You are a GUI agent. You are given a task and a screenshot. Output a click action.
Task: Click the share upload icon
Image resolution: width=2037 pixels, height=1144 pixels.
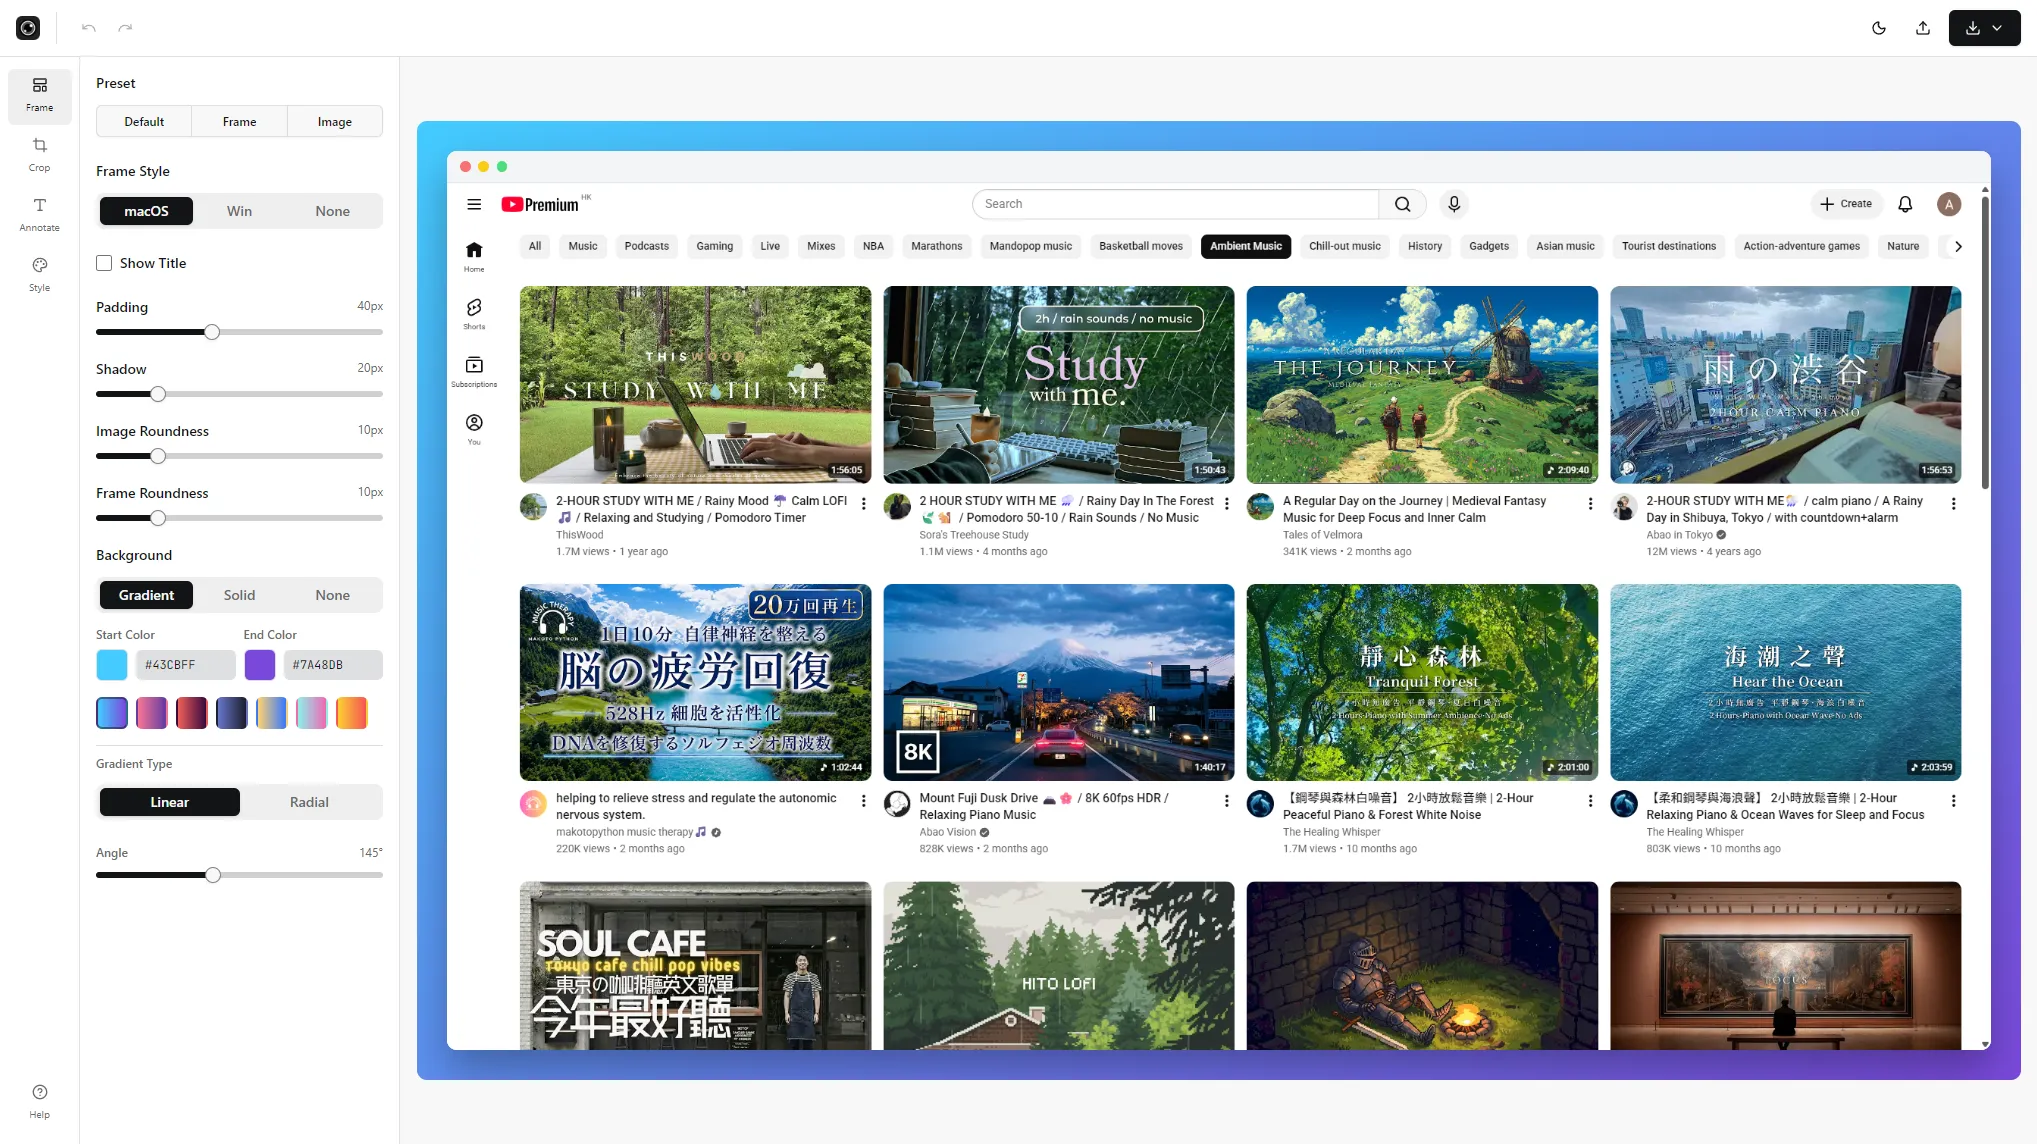click(1923, 28)
